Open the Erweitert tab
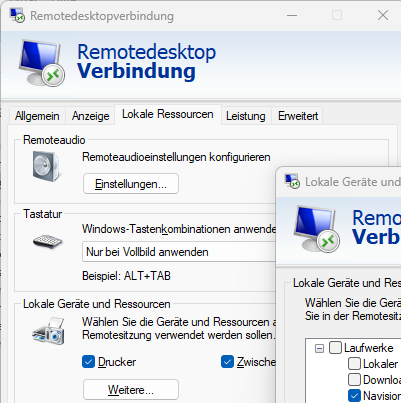Viewport: 401px width, 403px height. [298, 116]
